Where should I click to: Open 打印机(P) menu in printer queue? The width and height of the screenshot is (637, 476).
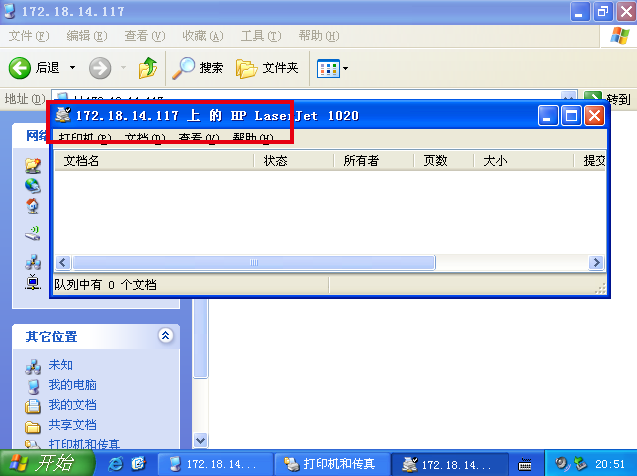(84, 138)
